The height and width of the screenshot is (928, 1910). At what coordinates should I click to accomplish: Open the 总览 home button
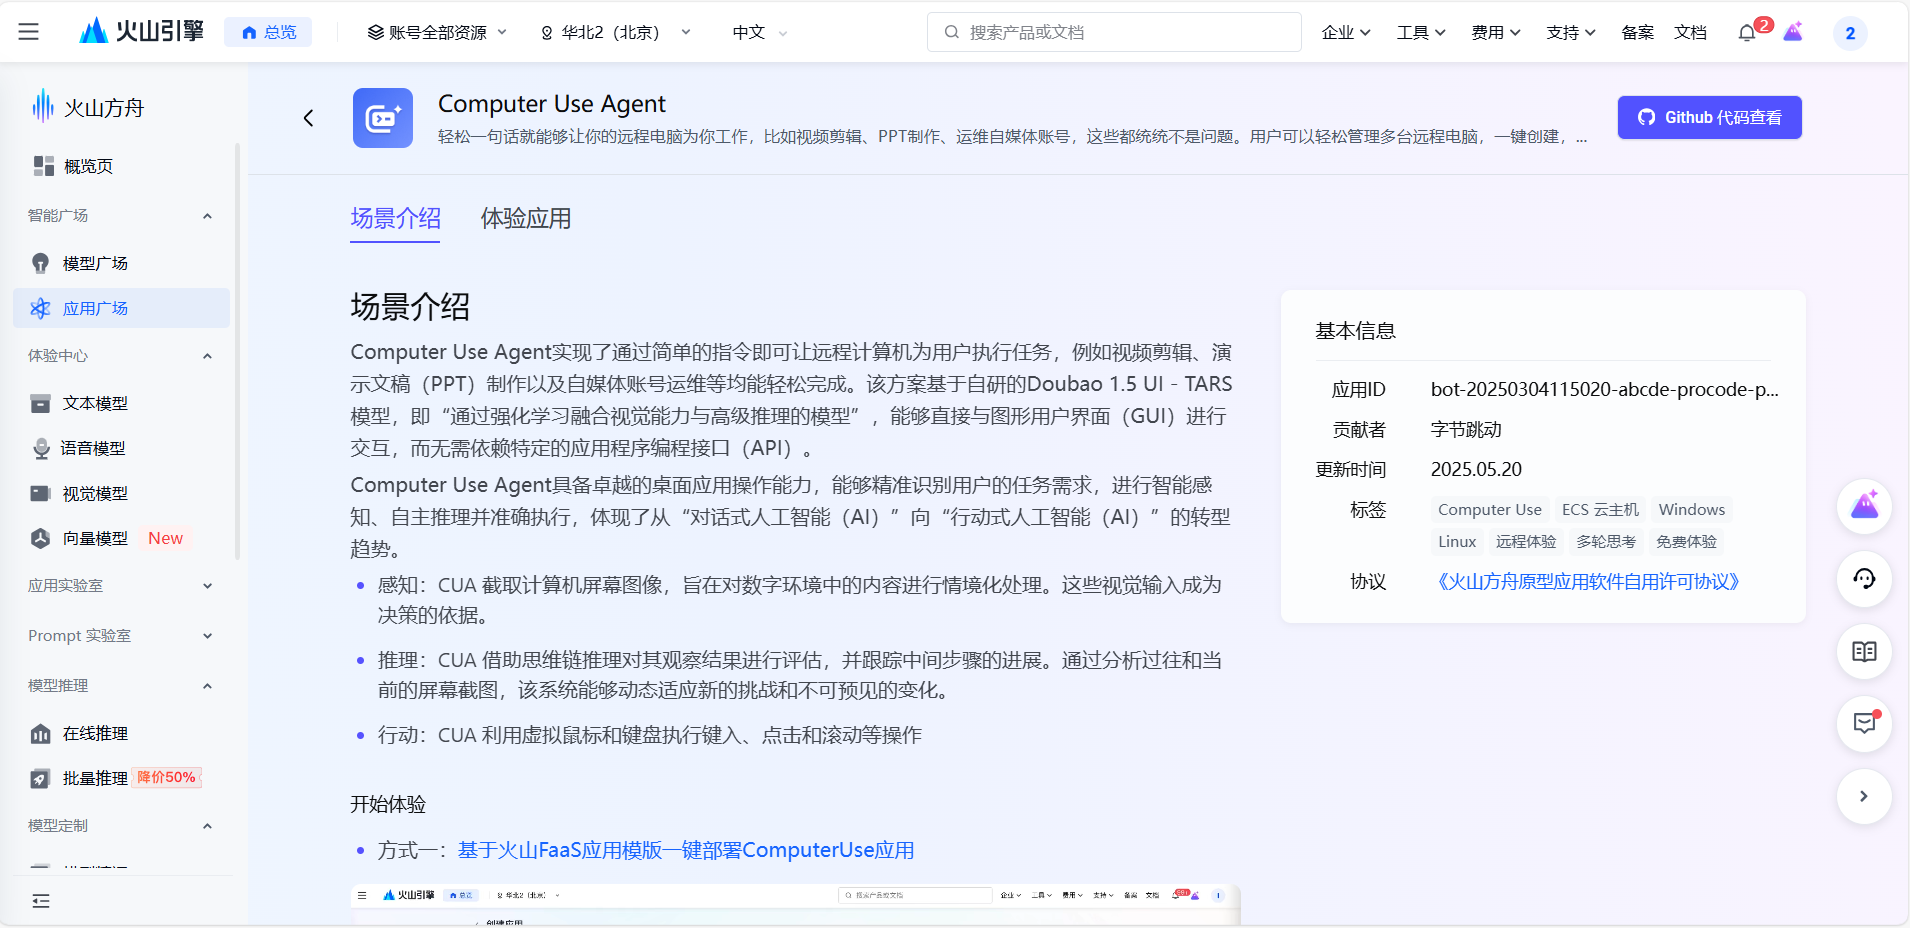coord(268,32)
